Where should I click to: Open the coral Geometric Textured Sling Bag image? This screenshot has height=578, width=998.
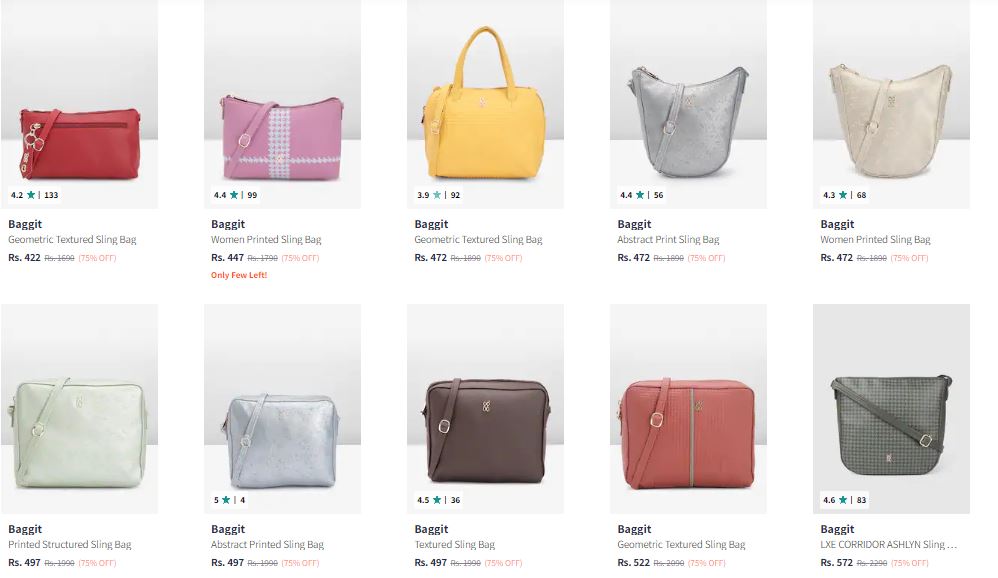click(x=689, y=409)
